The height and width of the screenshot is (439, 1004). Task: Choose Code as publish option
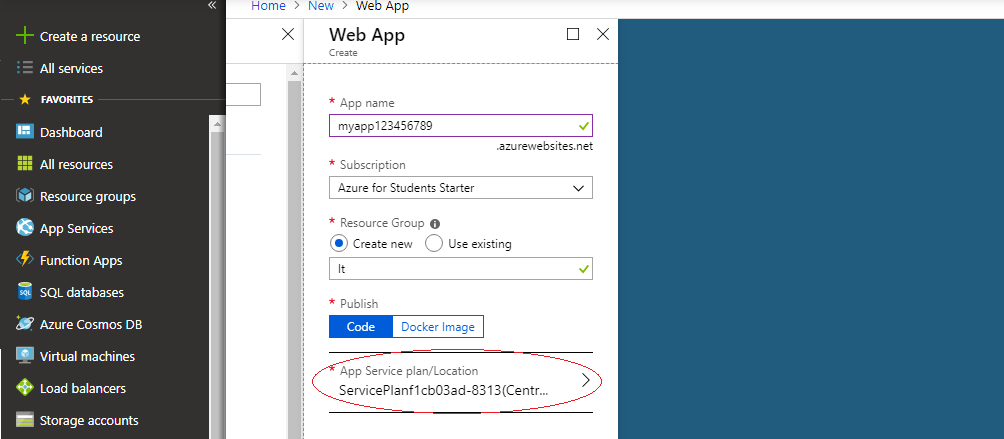coord(360,326)
